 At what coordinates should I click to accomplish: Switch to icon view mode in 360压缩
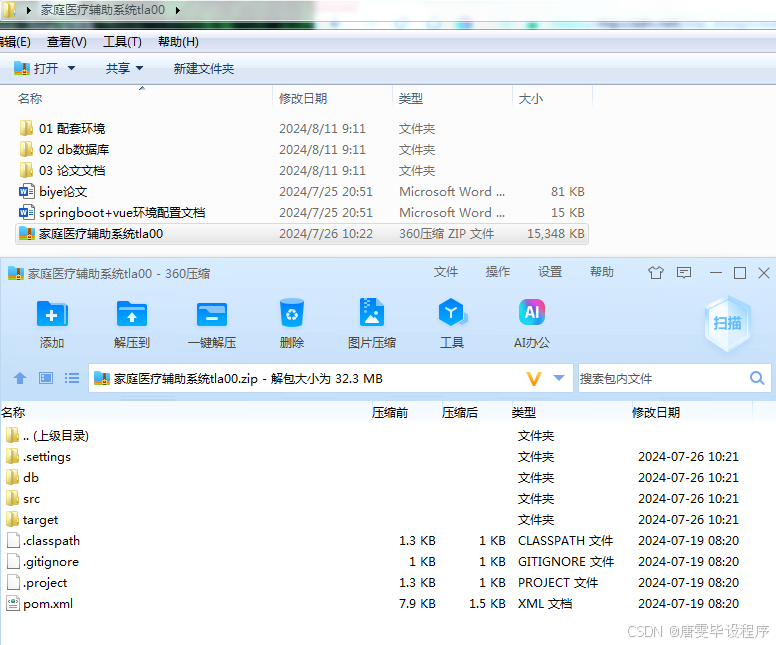46,379
